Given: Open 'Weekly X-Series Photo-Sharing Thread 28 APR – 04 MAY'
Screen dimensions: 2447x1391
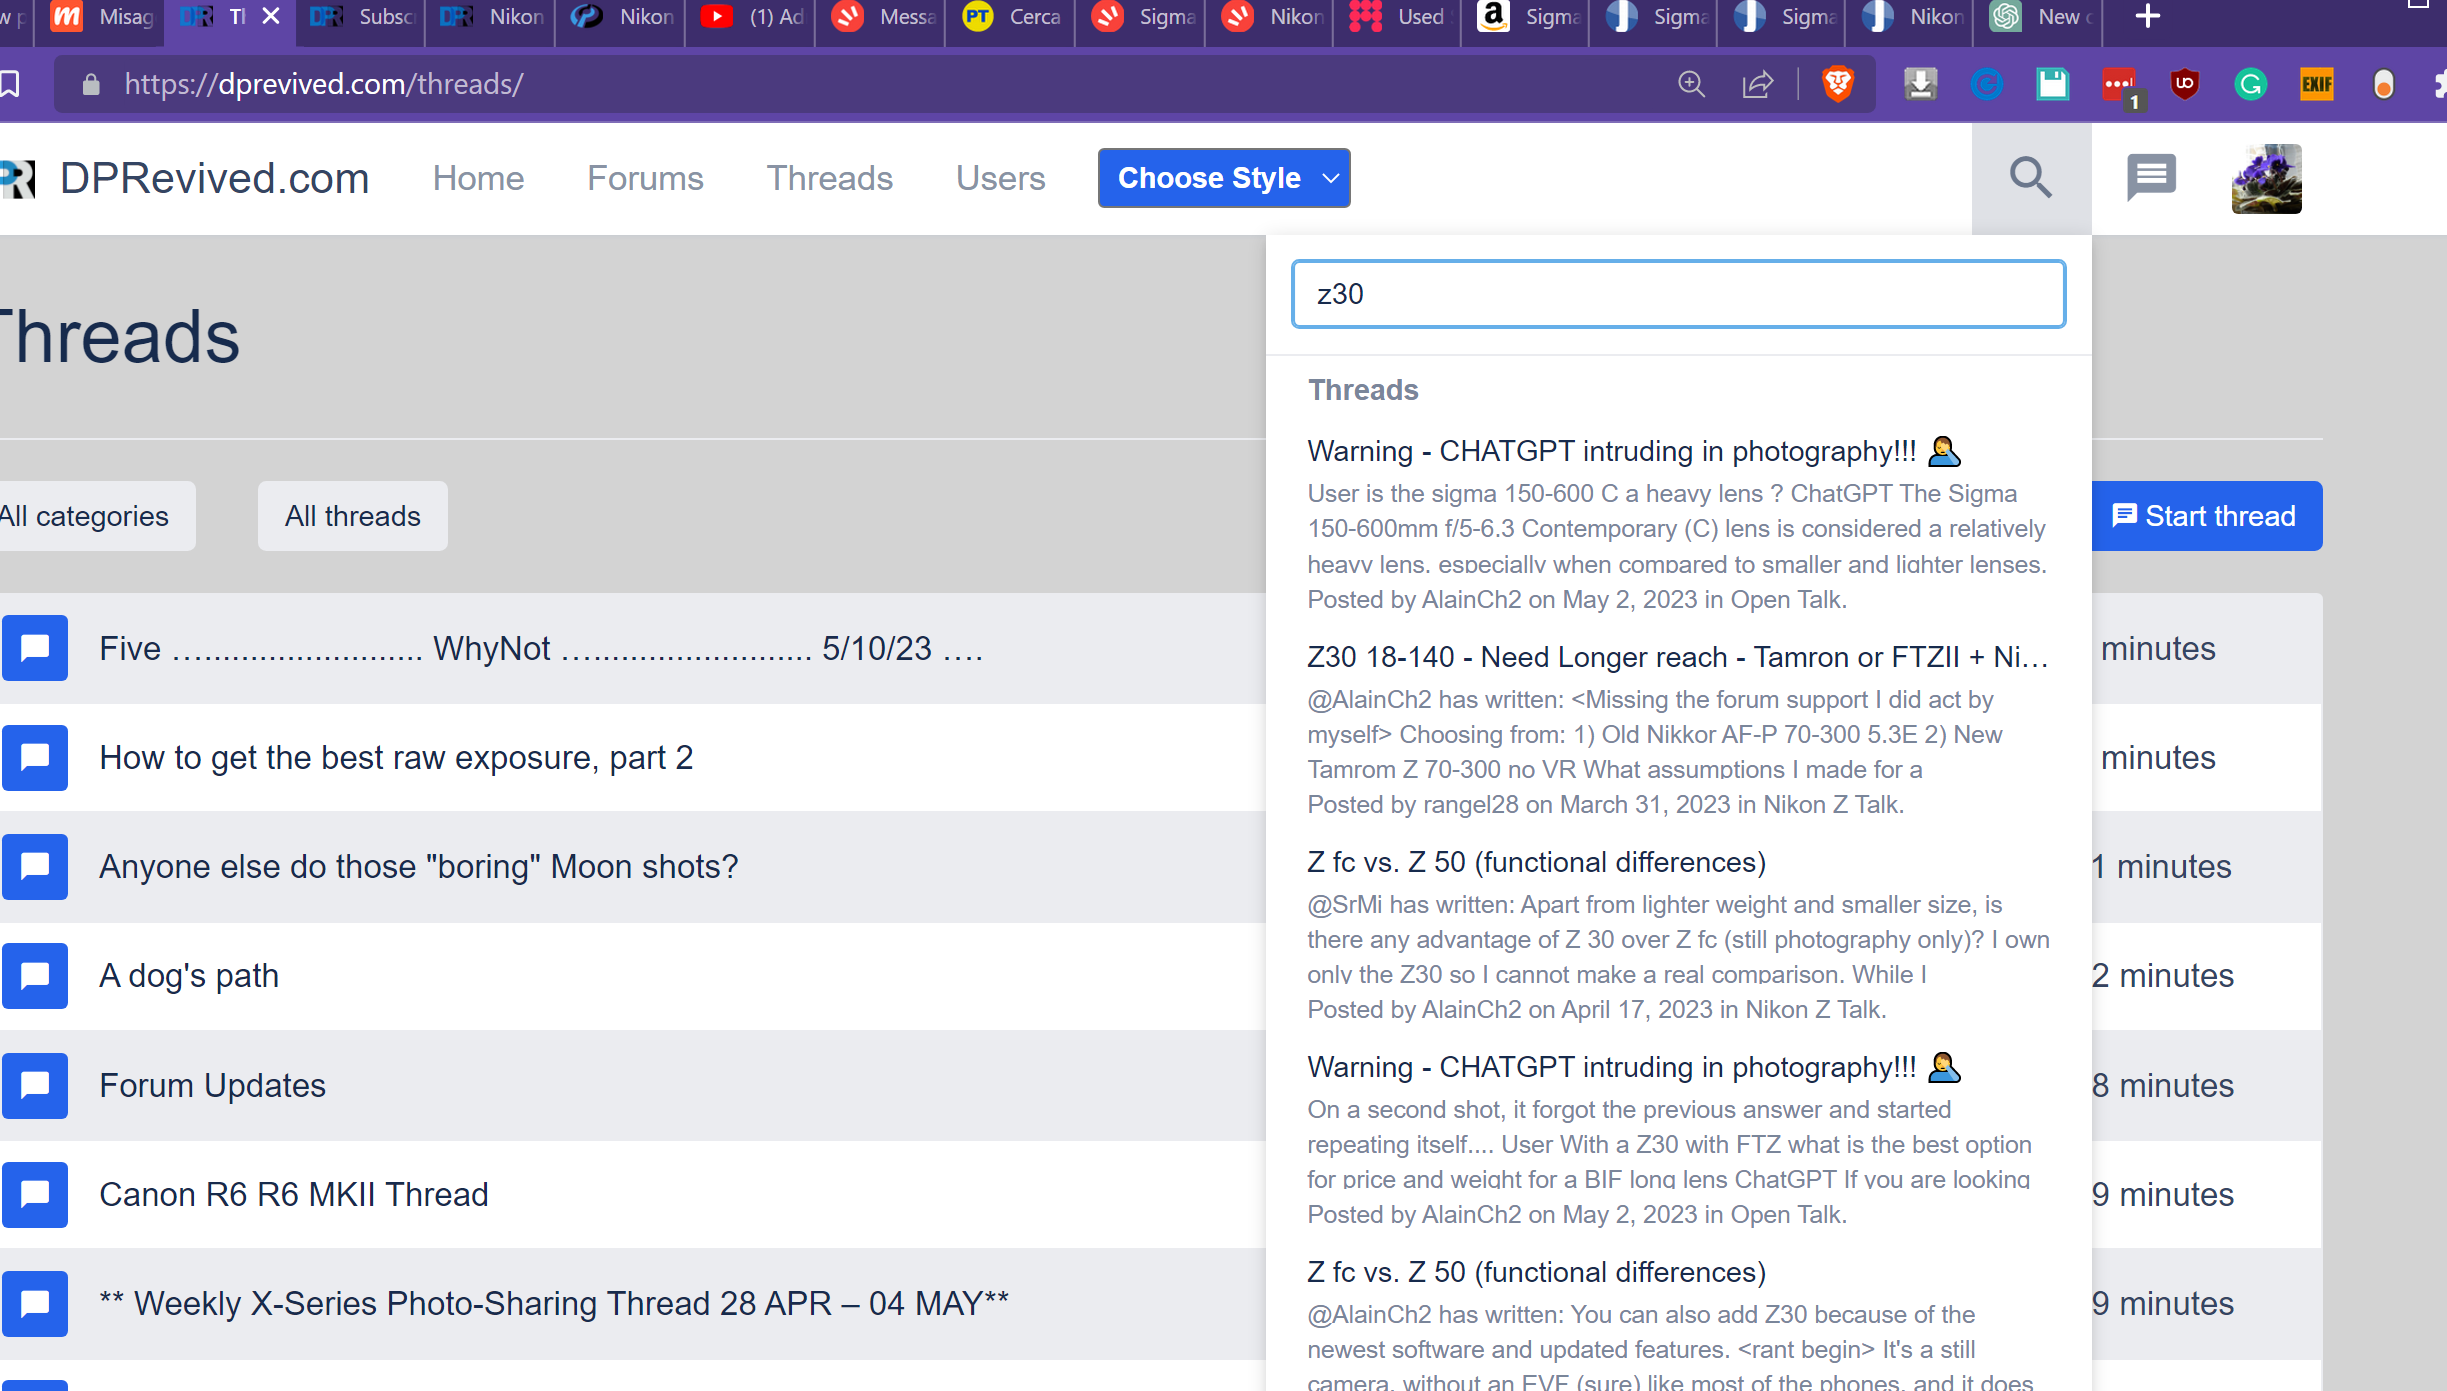Looking at the screenshot, I should point(554,1303).
